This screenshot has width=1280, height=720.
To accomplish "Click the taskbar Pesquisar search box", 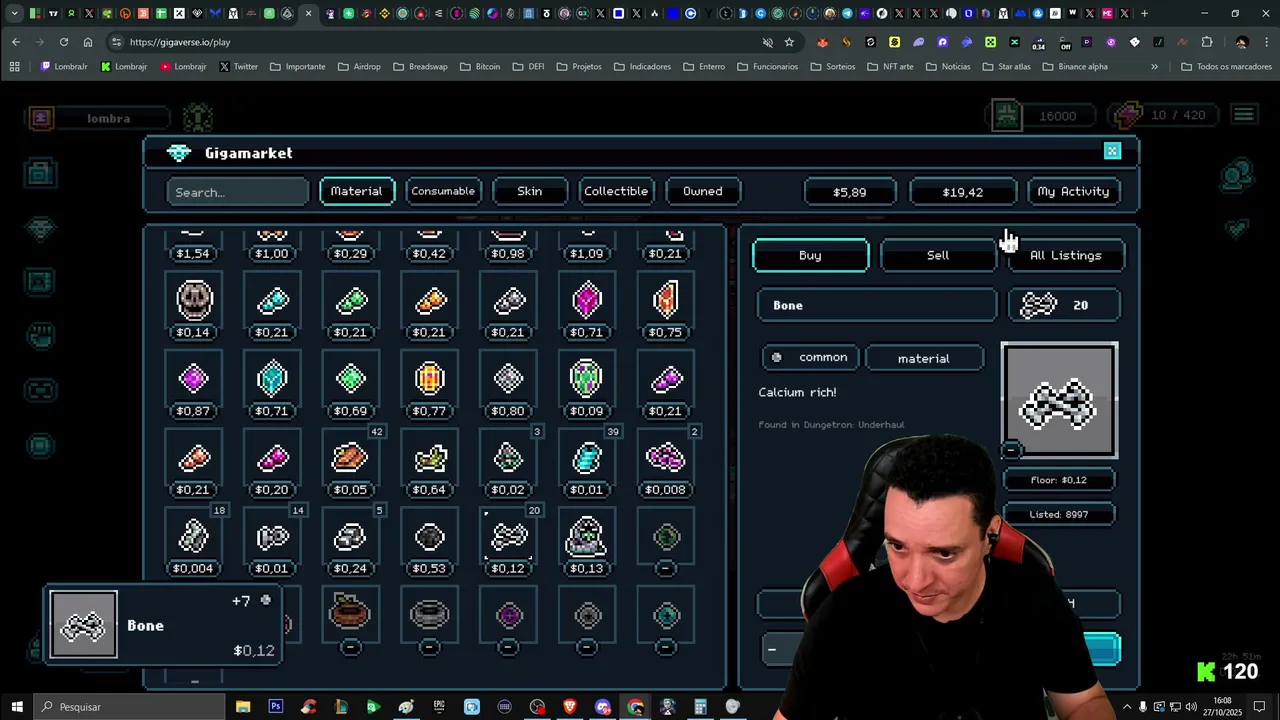I will point(130,707).
